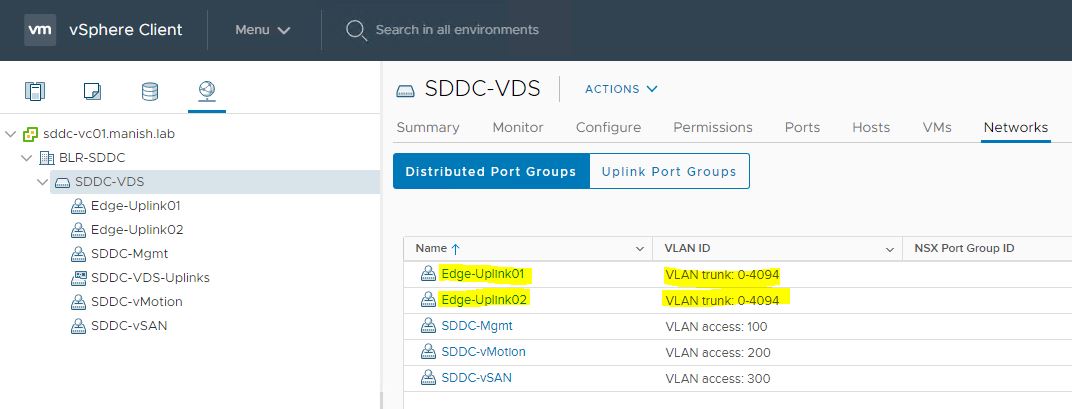The height and width of the screenshot is (409, 1072).
Task: Select SDDC-VDS-Uplinks in the tree
Action: (x=150, y=277)
